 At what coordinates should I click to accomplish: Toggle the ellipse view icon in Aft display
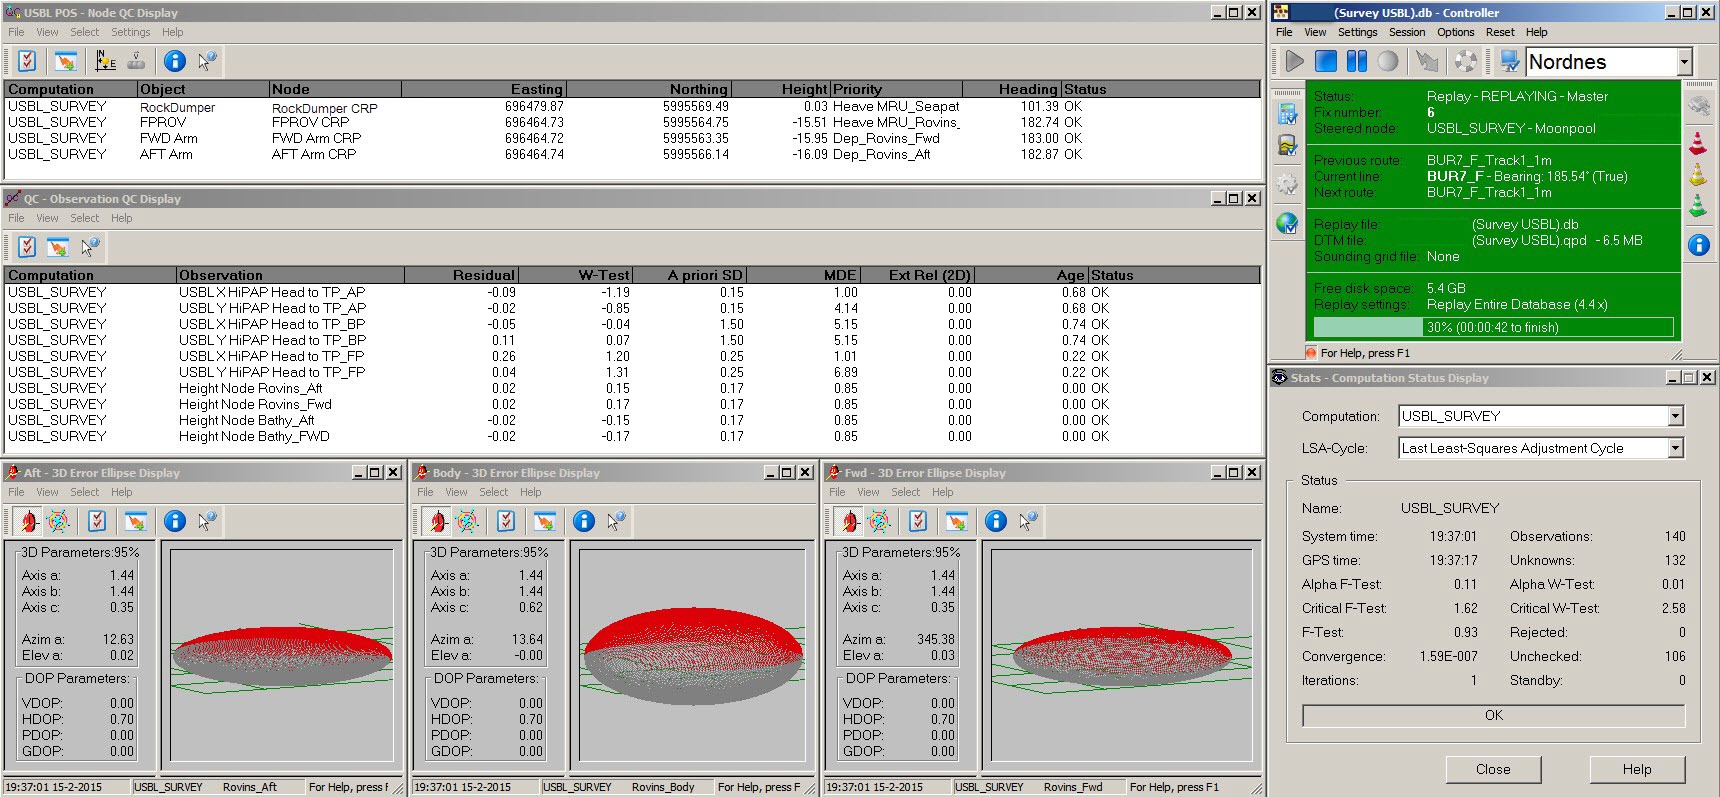tap(28, 521)
